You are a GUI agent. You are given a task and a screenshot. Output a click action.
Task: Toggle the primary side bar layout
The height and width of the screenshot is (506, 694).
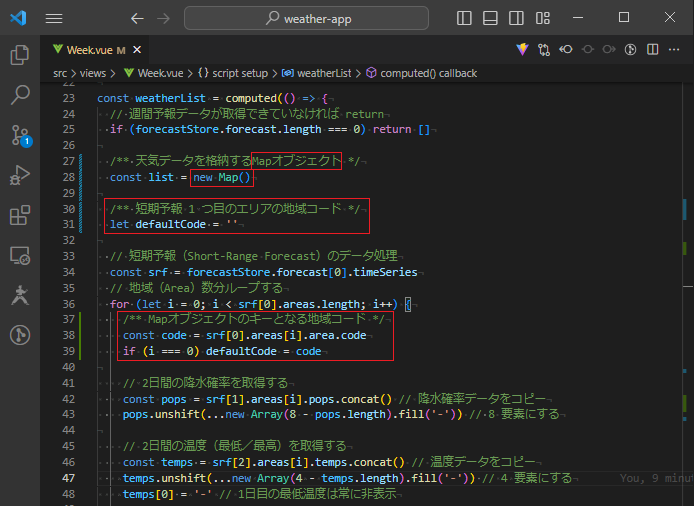point(464,18)
